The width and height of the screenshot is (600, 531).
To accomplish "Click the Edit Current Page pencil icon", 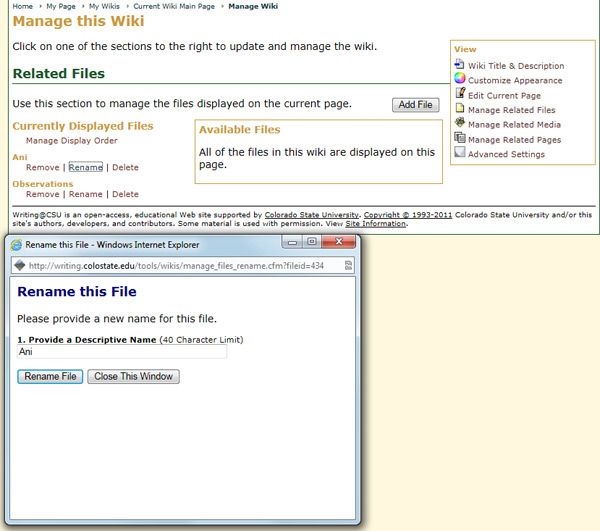I will [x=459, y=94].
